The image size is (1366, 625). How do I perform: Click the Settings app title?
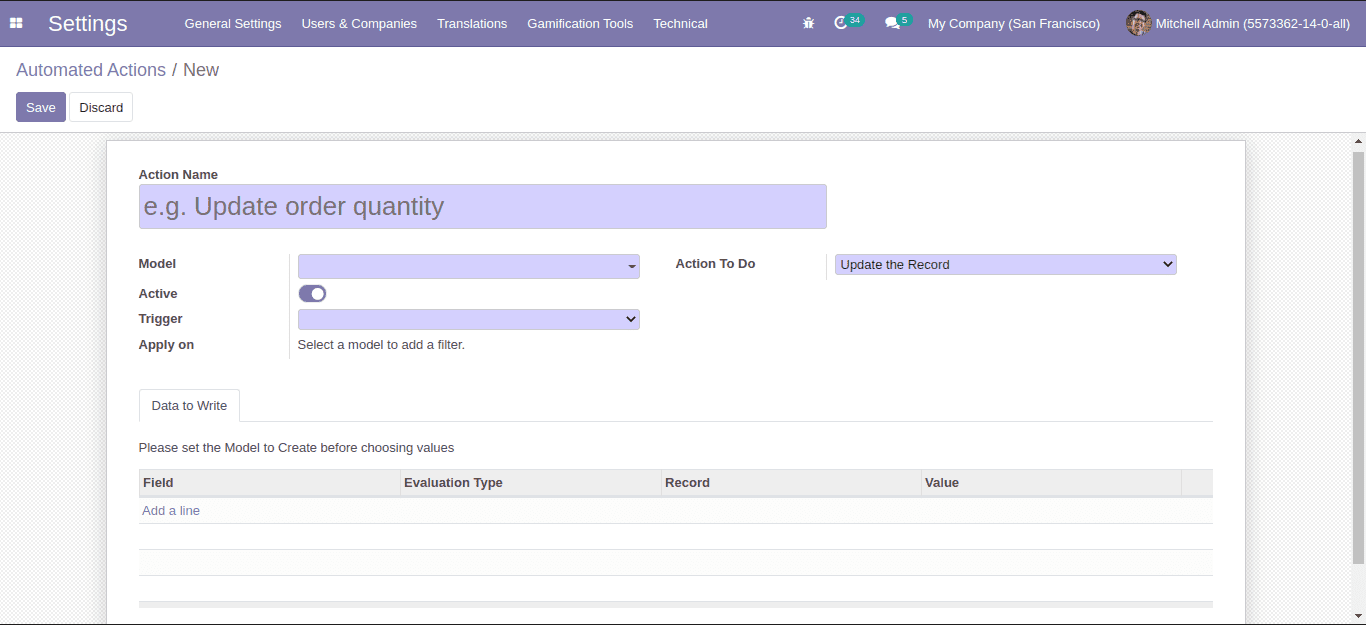(x=88, y=23)
